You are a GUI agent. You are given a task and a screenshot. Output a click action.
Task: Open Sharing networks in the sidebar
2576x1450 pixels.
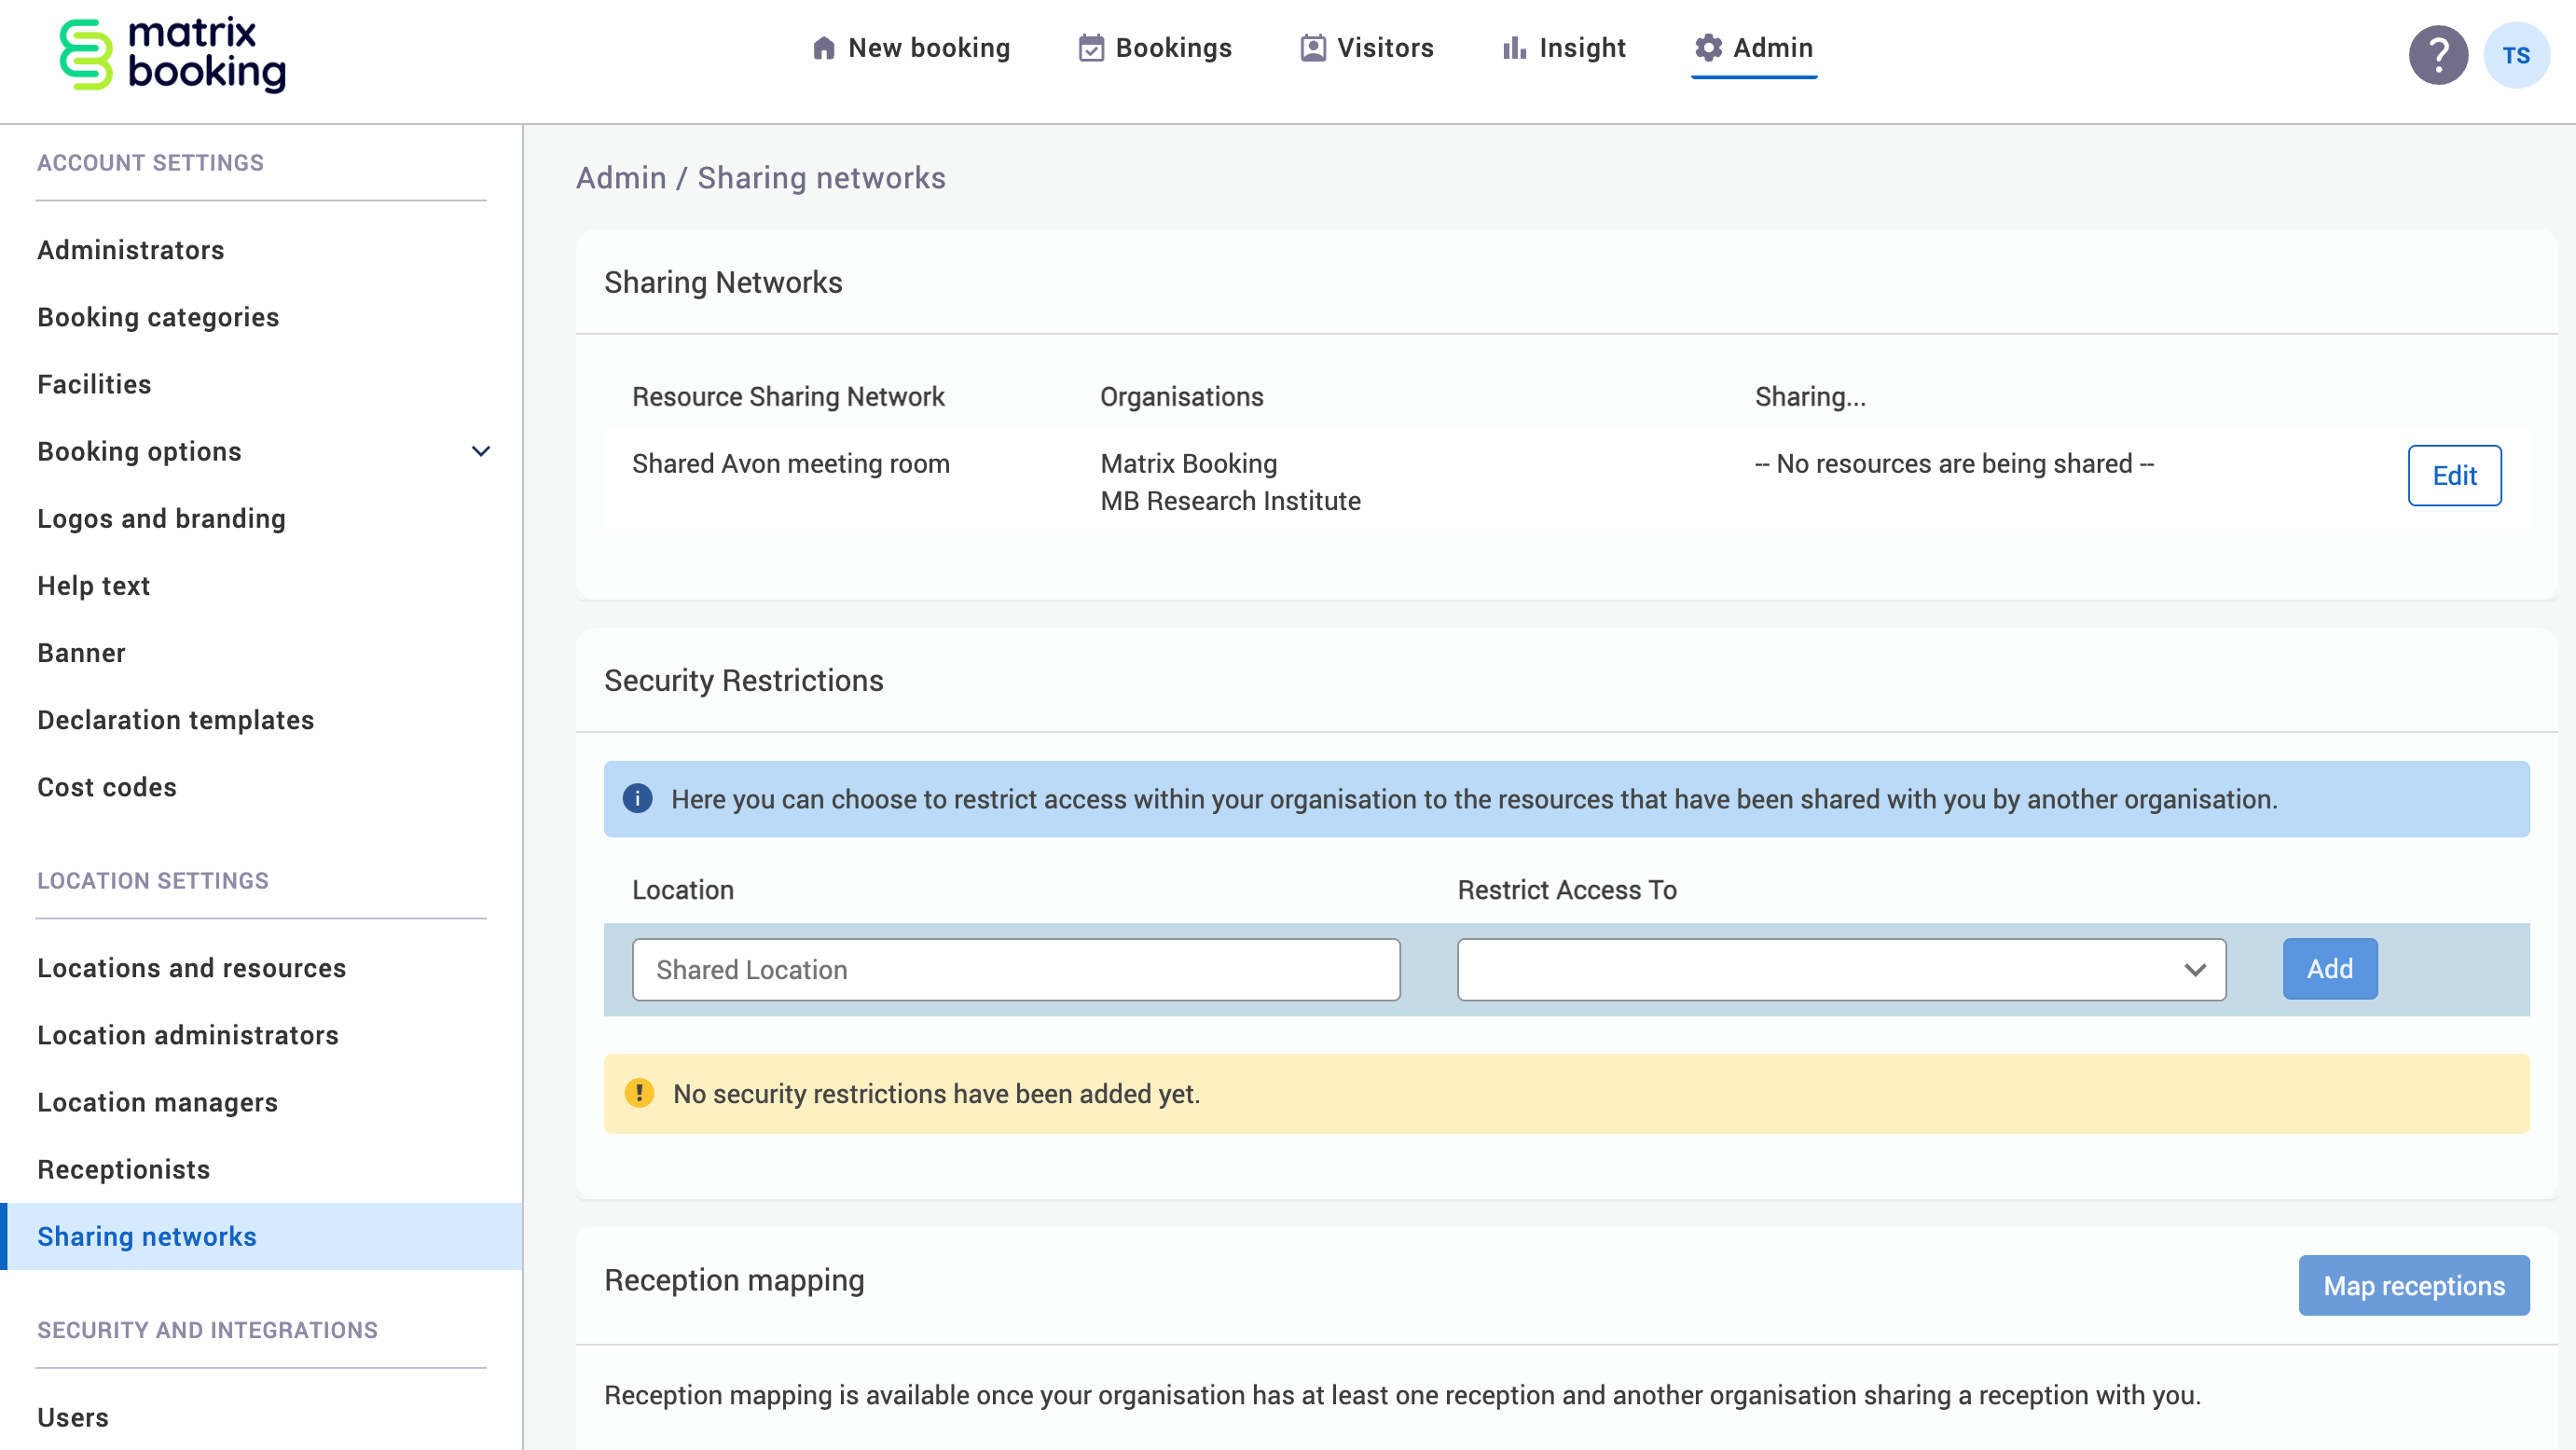(146, 1236)
